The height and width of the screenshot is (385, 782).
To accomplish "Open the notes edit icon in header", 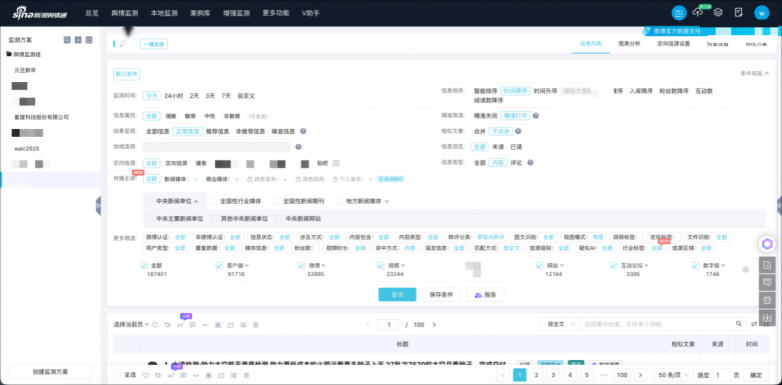I will 739,13.
